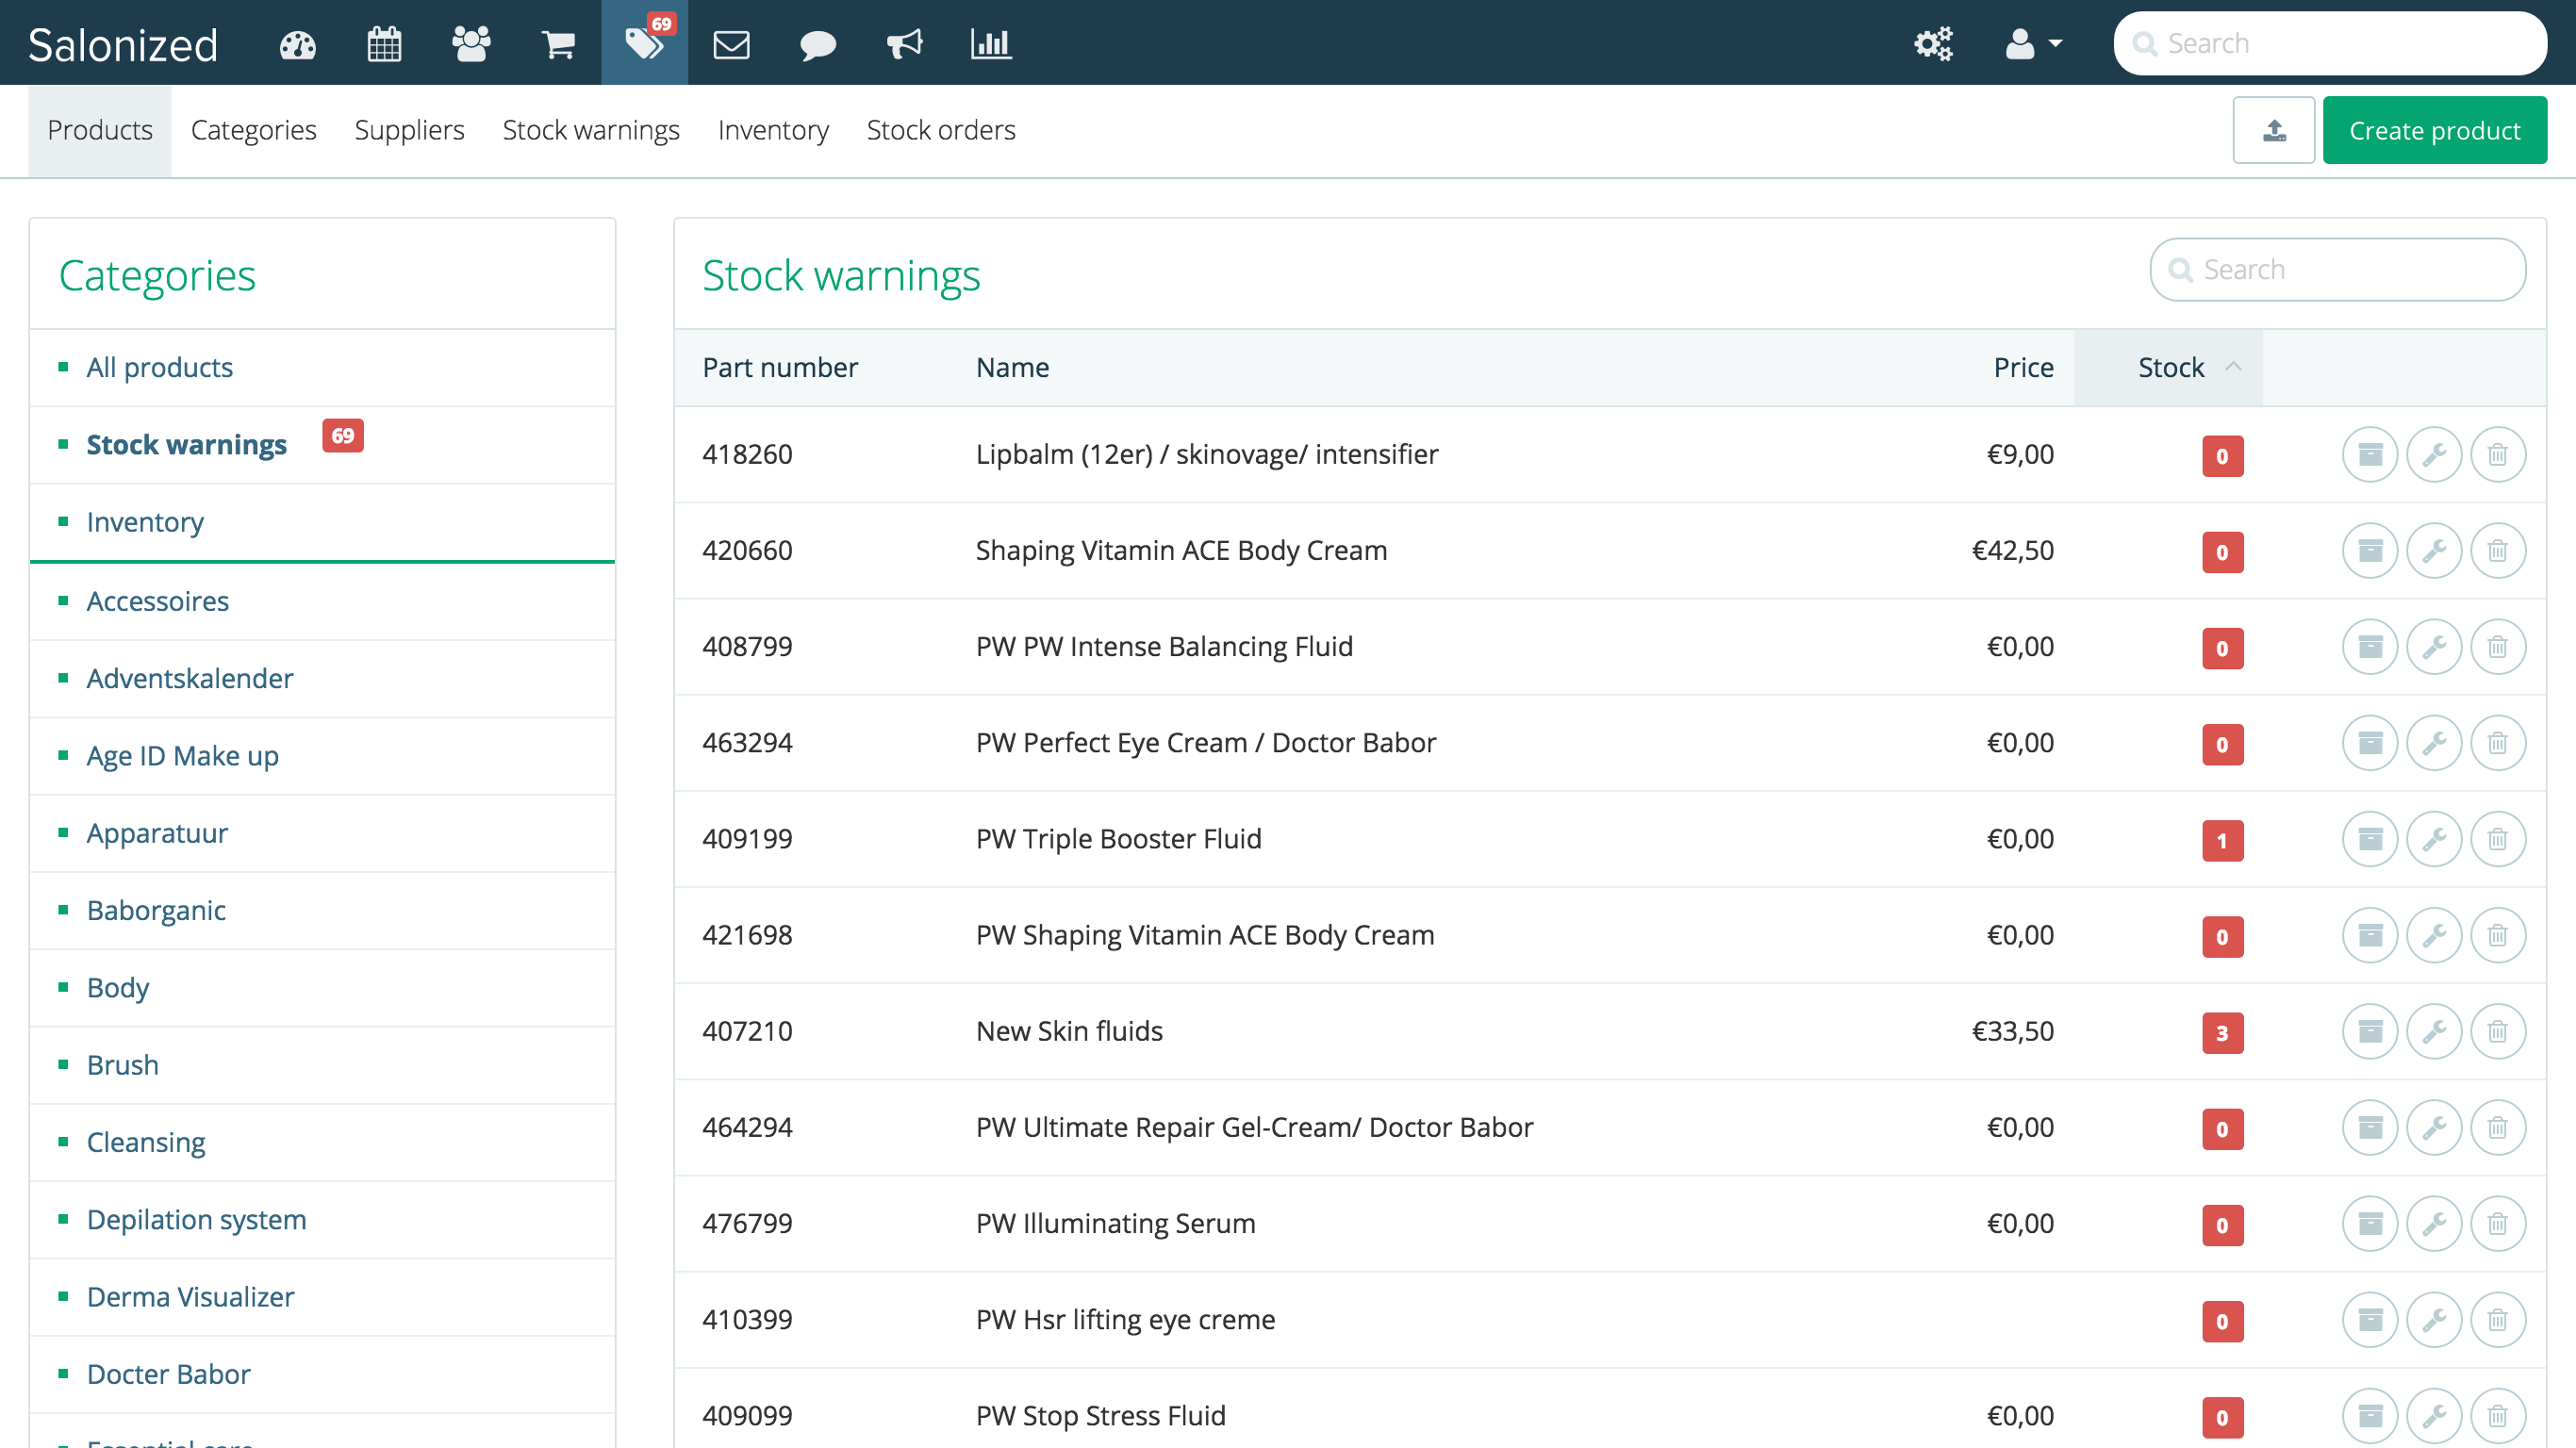The height and width of the screenshot is (1448, 2576).
Task: Open the settings gear icon
Action: (1933, 43)
